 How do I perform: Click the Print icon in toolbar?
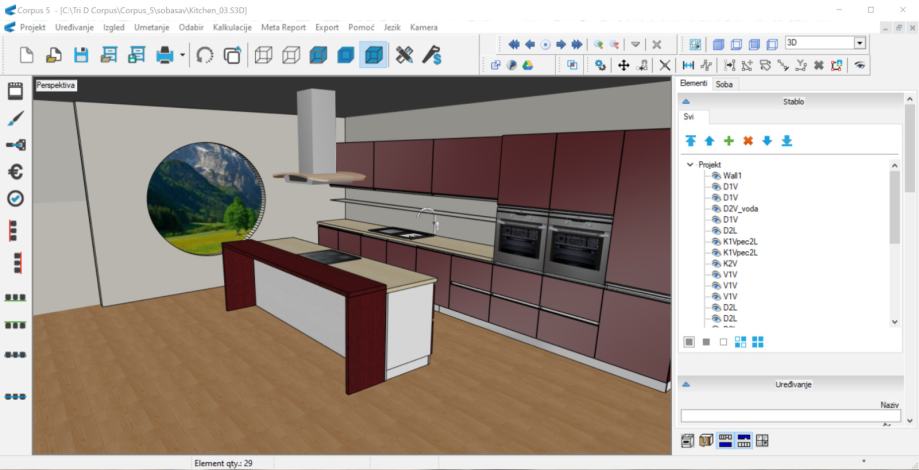163,56
